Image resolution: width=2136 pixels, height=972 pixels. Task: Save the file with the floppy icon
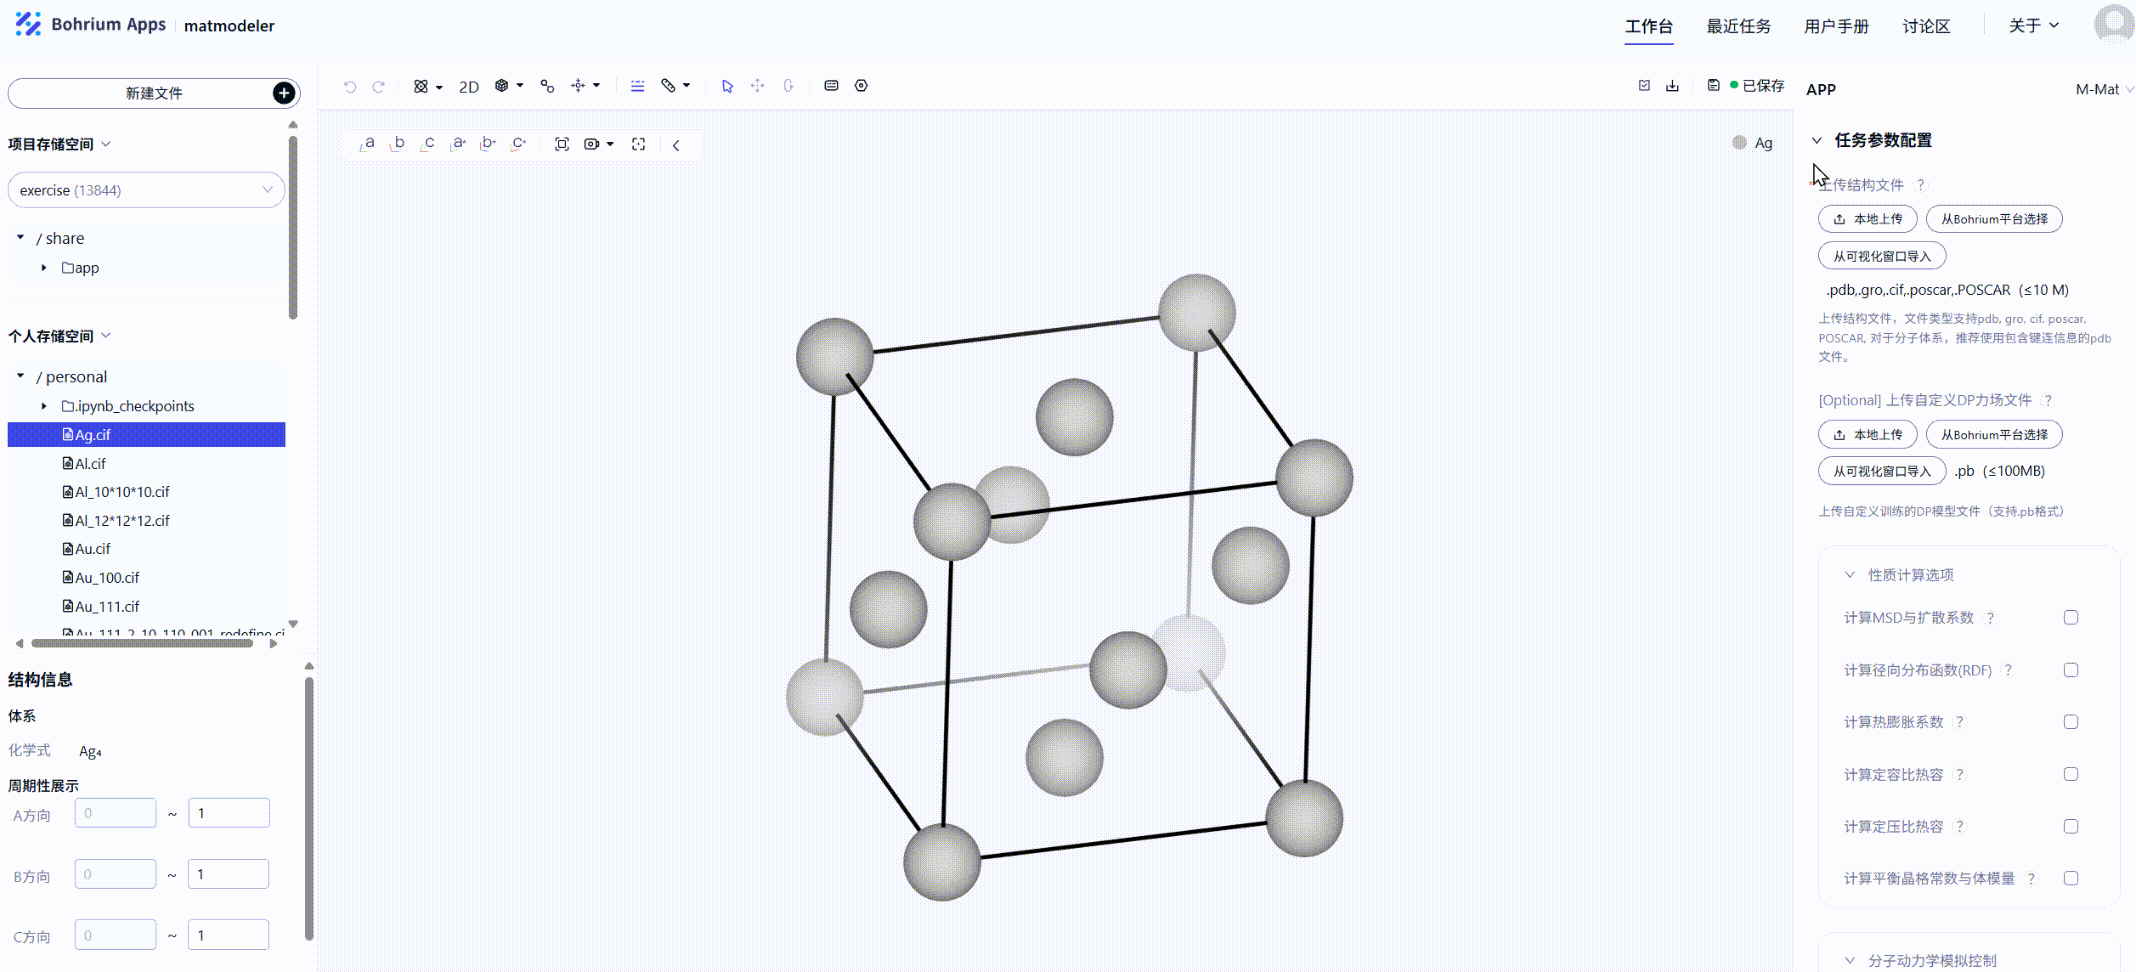coord(1713,86)
